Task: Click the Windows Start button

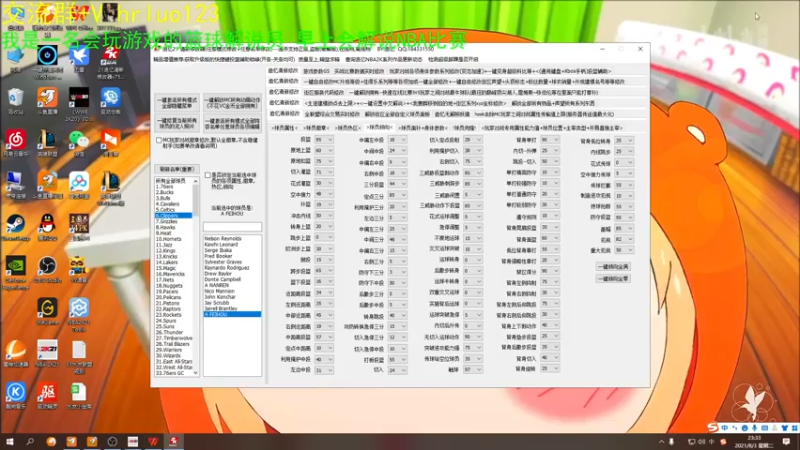Action: click(x=9, y=442)
